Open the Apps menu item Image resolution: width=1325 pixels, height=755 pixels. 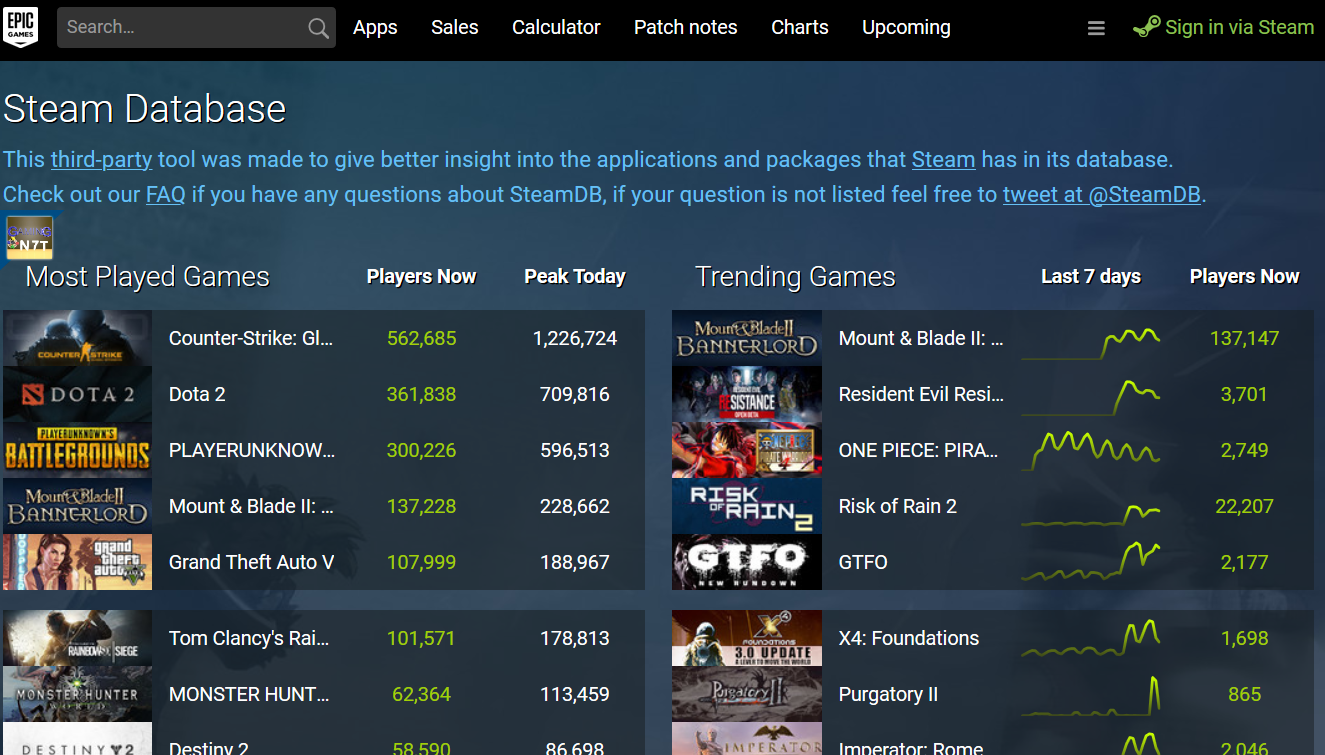(x=375, y=28)
